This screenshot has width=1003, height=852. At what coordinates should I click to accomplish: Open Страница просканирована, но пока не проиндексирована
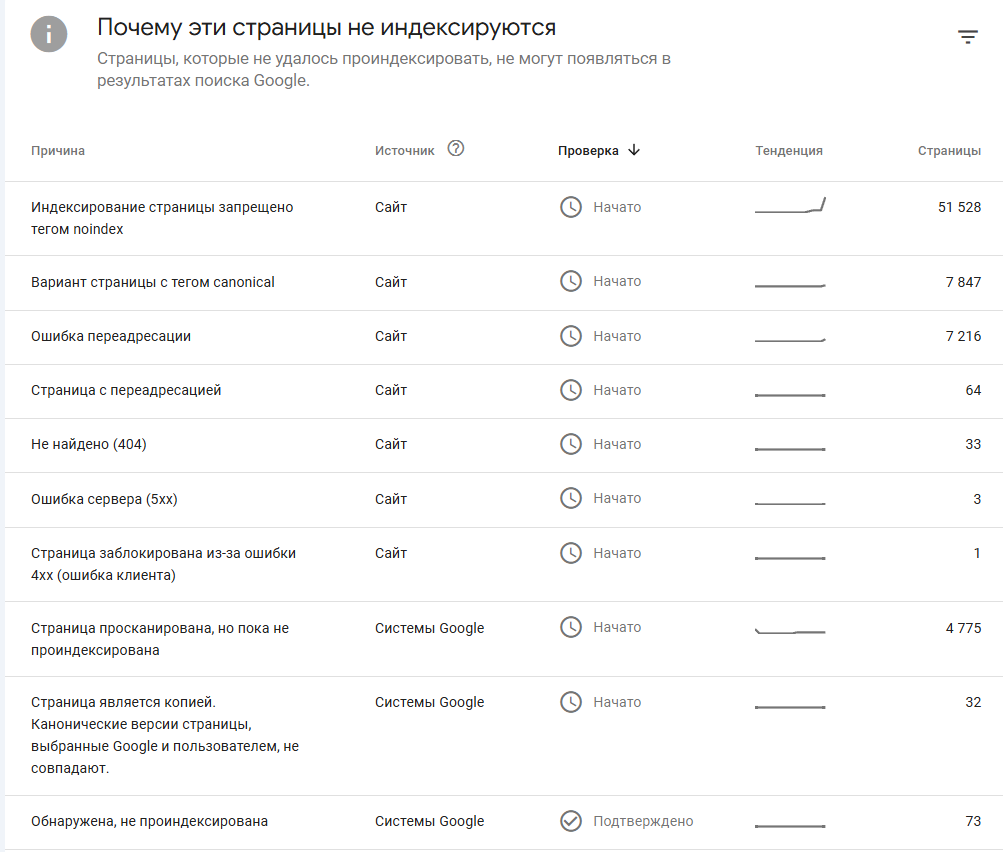tap(504, 638)
